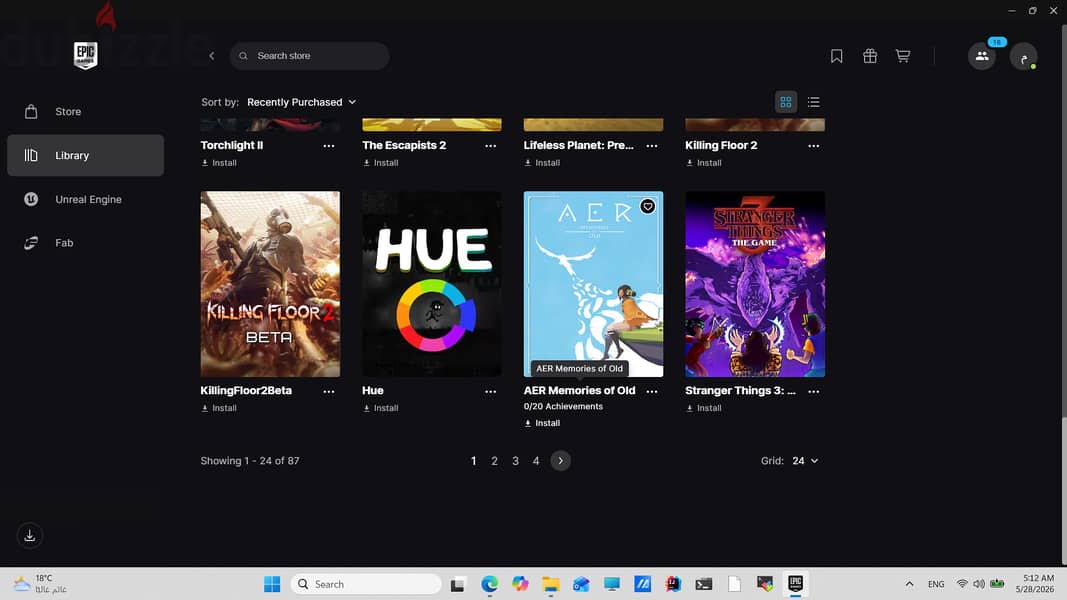The width and height of the screenshot is (1067, 600).
Task: Expand the Grid 24 dropdown
Action: coord(805,461)
